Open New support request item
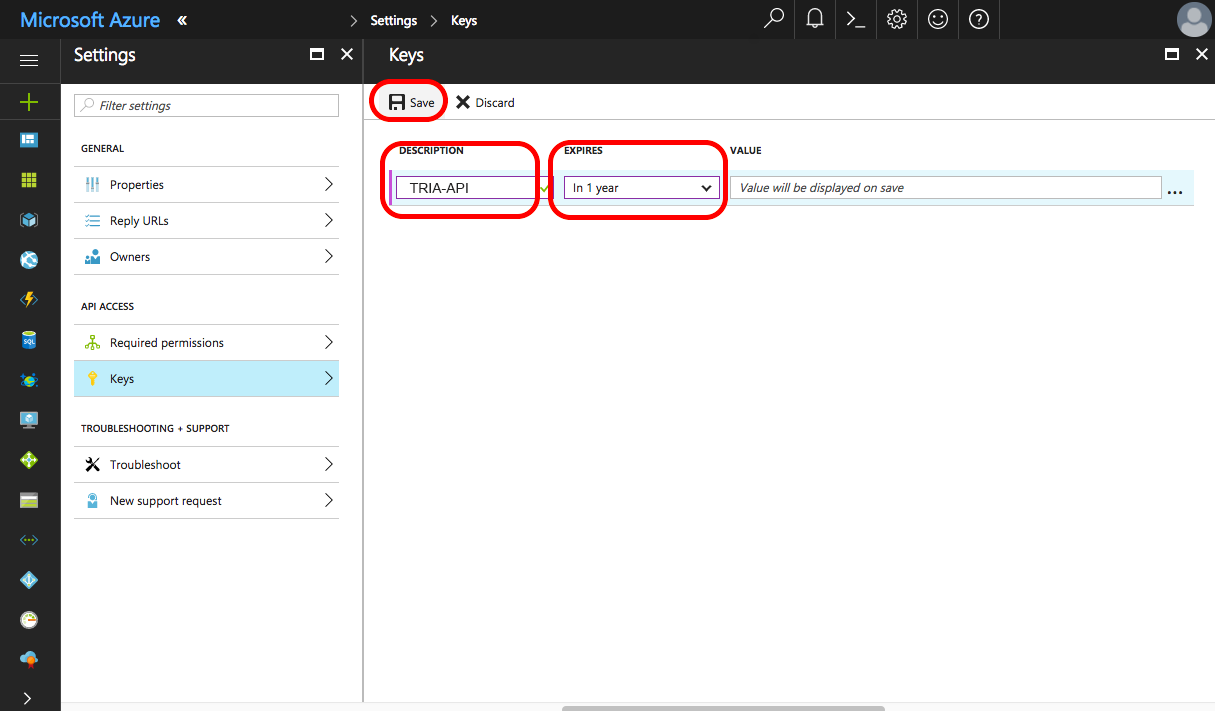 pos(206,501)
